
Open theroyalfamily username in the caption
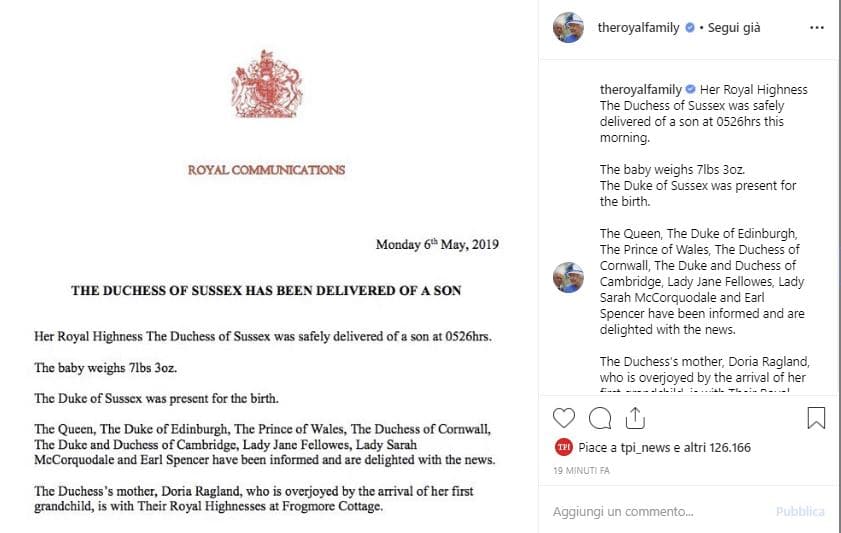tap(640, 89)
